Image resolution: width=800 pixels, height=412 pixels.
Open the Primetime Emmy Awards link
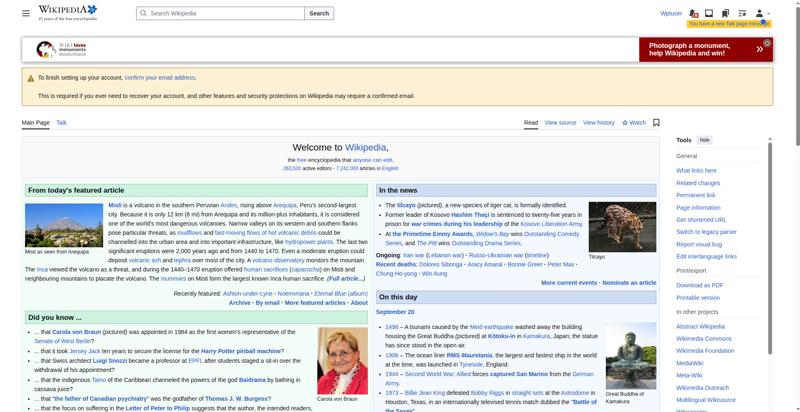432,234
